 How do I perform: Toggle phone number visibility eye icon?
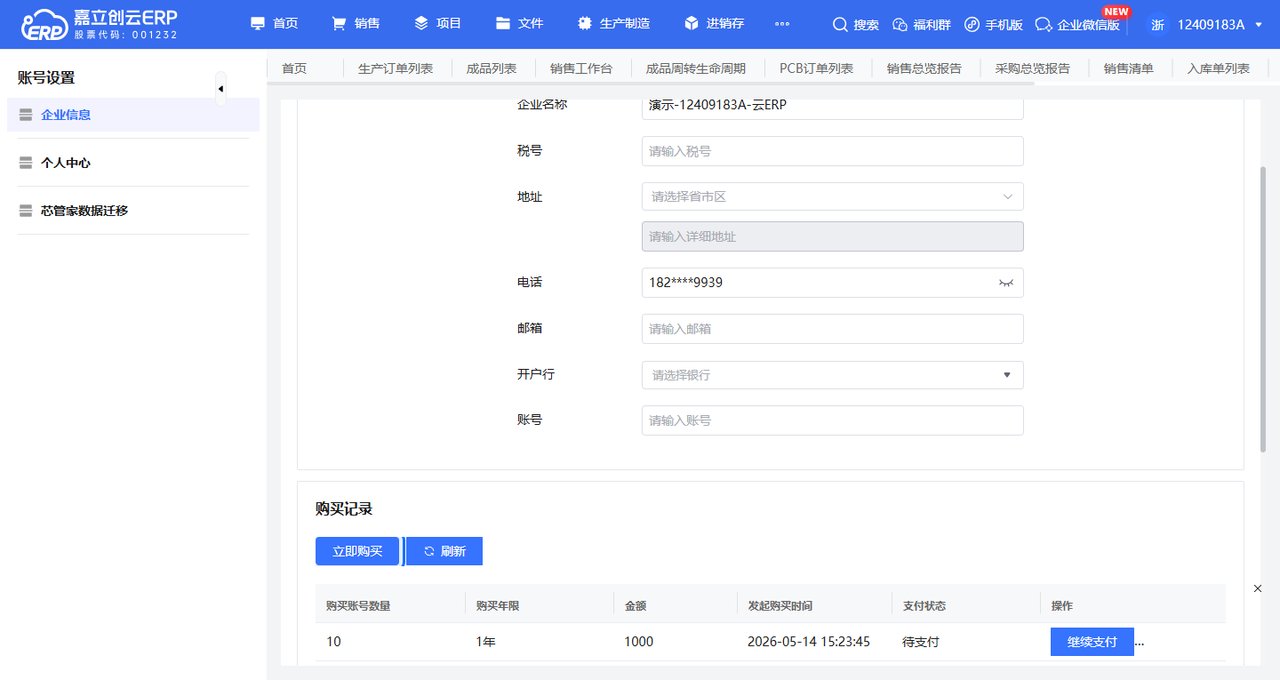pyautogui.click(x=1006, y=283)
